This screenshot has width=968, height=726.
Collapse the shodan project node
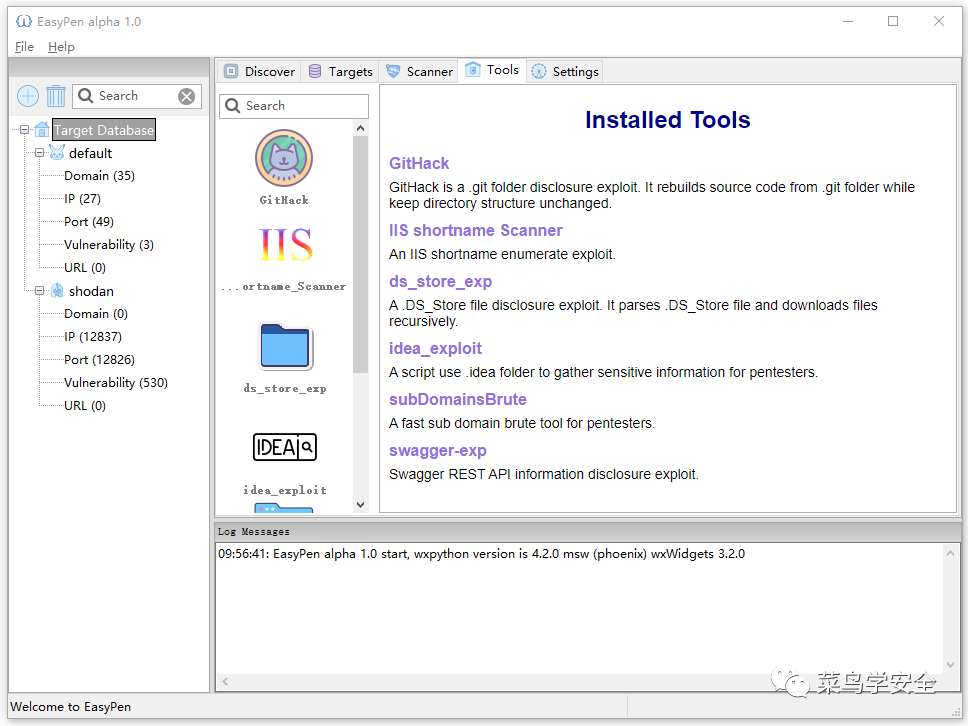40,290
